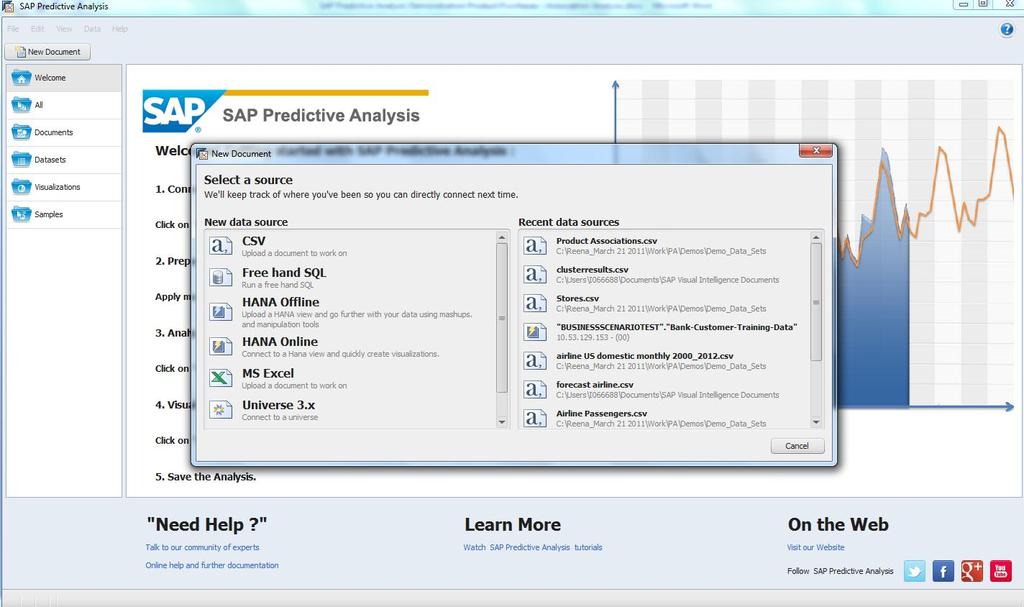1024x607 pixels.
Task: Select 'Stores.csv' recent source text
Action: pyautogui.click(x=577, y=299)
